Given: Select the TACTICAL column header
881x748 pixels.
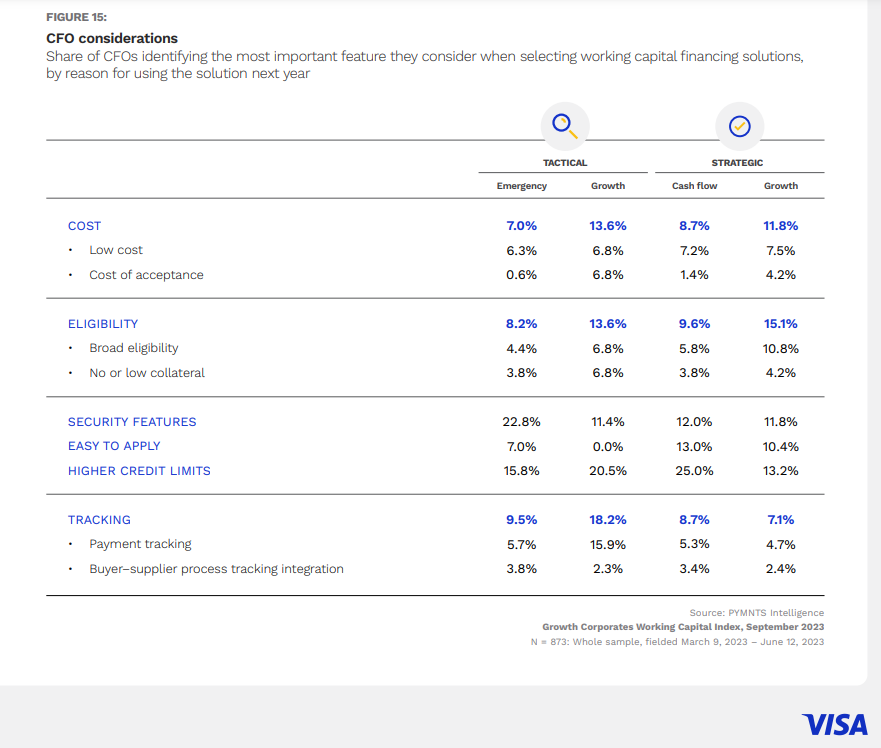Looking at the screenshot, I should (565, 163).
